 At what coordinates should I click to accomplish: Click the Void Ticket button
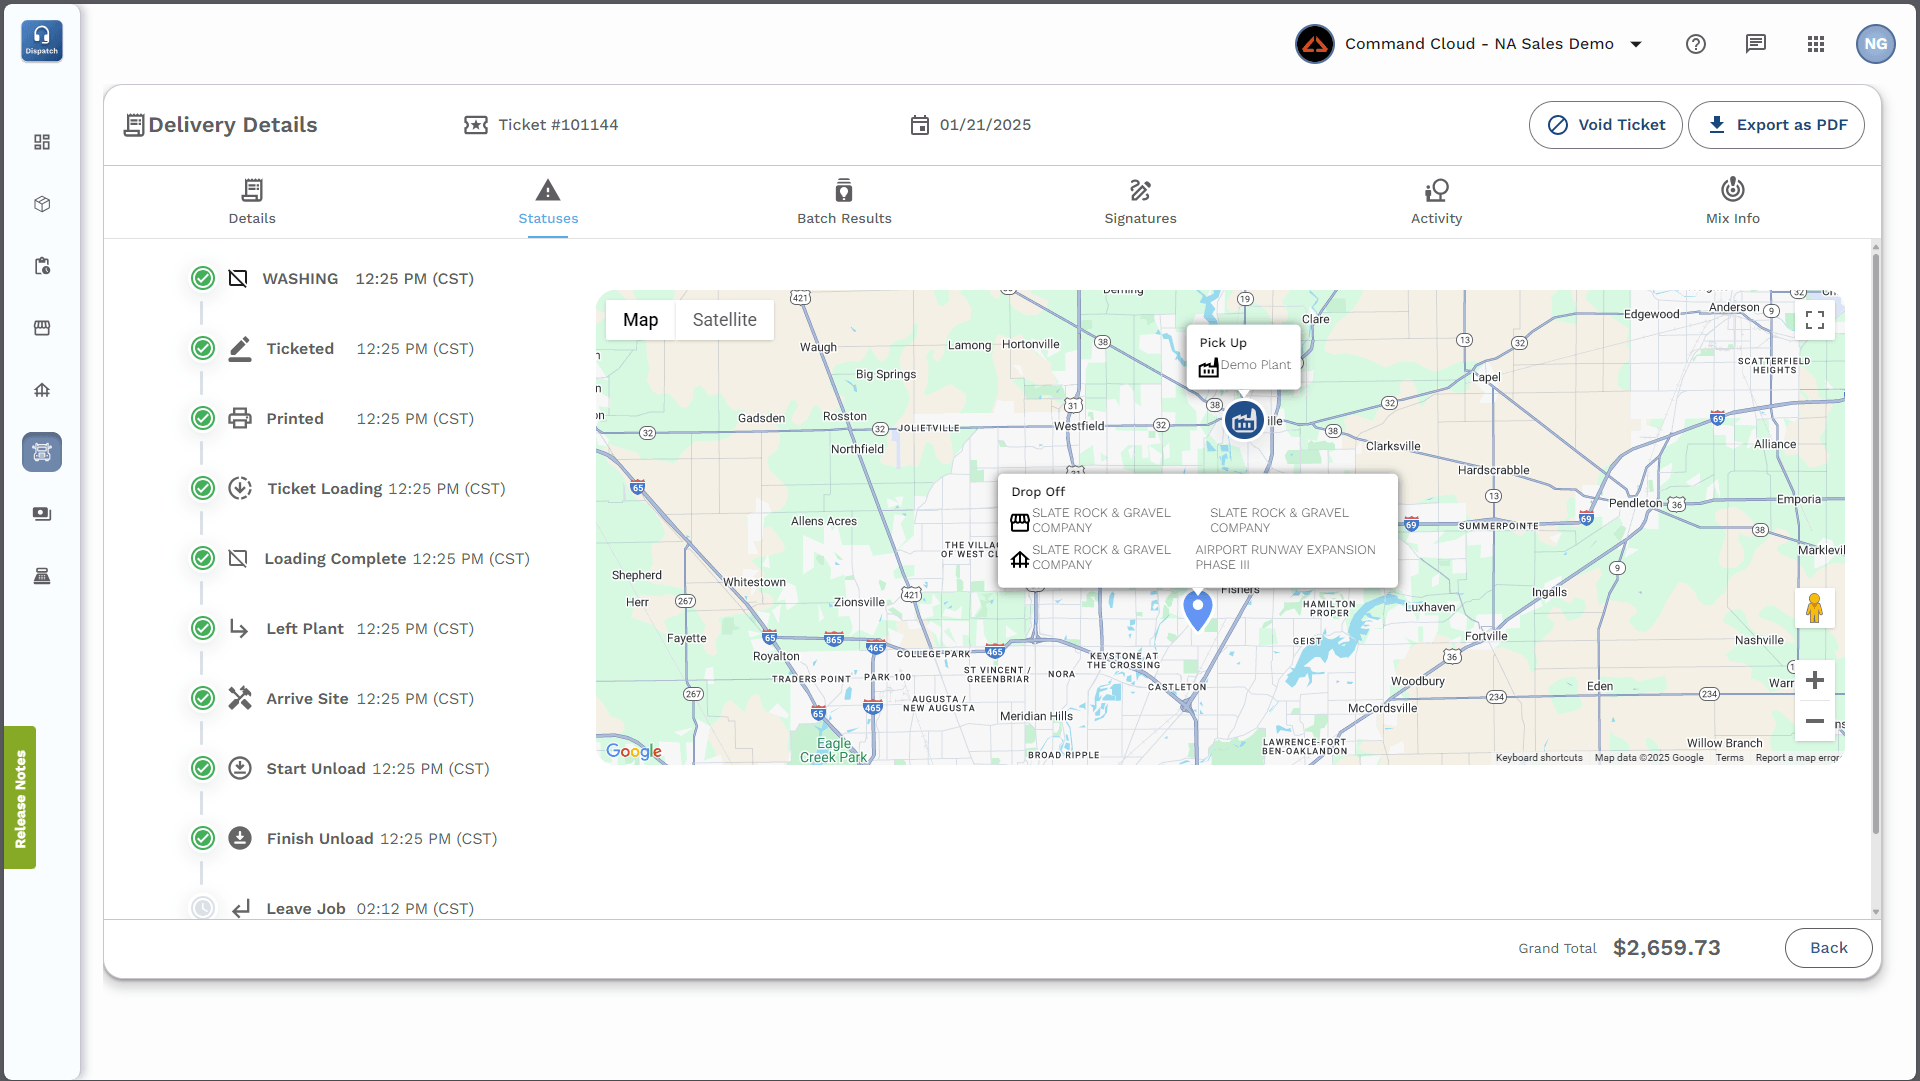pos(1606,125)
